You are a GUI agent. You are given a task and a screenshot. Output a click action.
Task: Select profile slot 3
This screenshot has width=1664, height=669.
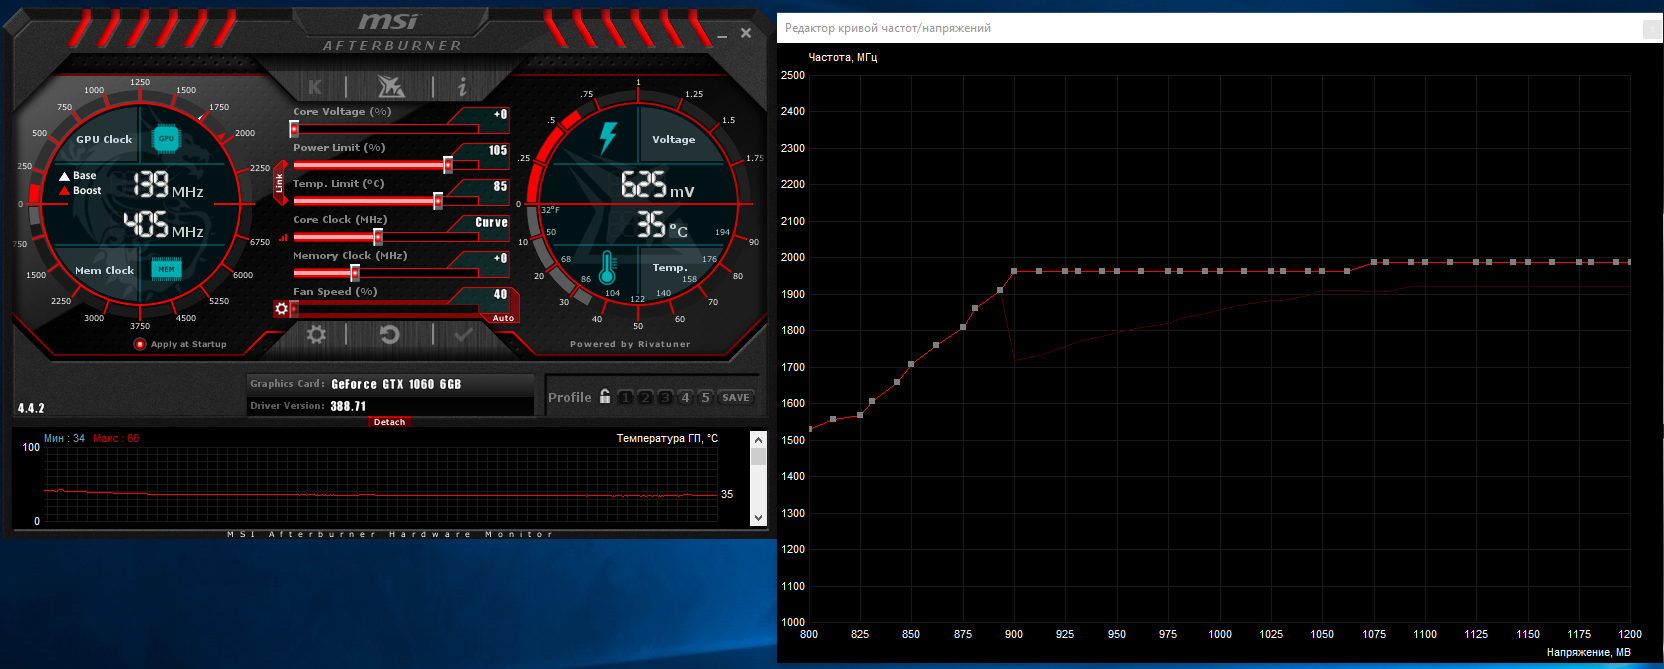665,397
